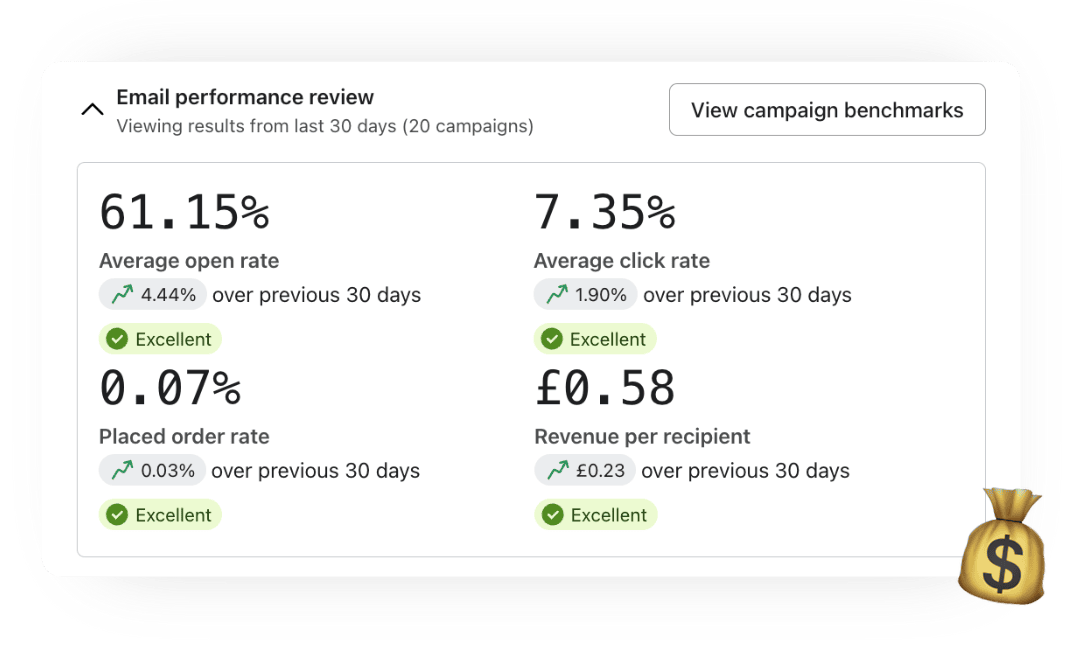Click revenue per recipient trend arrow icon

pyautogui.click(x=558, y=471)
